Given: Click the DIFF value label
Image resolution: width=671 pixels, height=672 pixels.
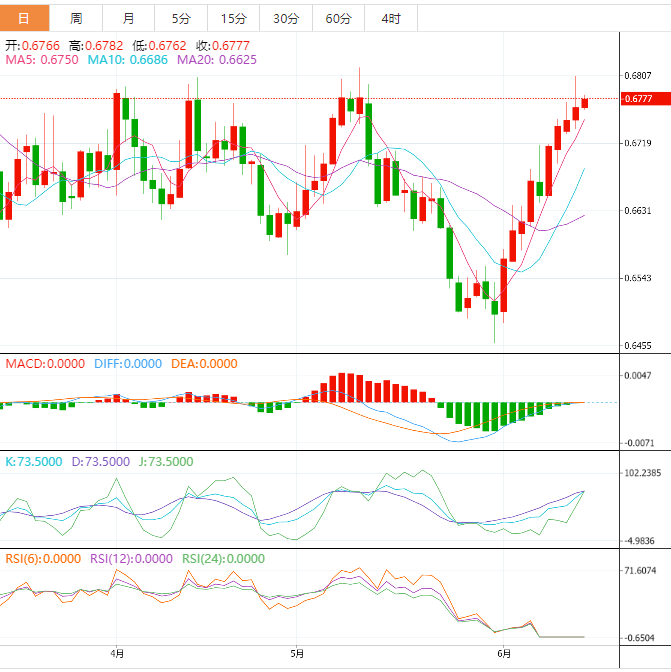Looking at the screenshot, I should [127, 364].
